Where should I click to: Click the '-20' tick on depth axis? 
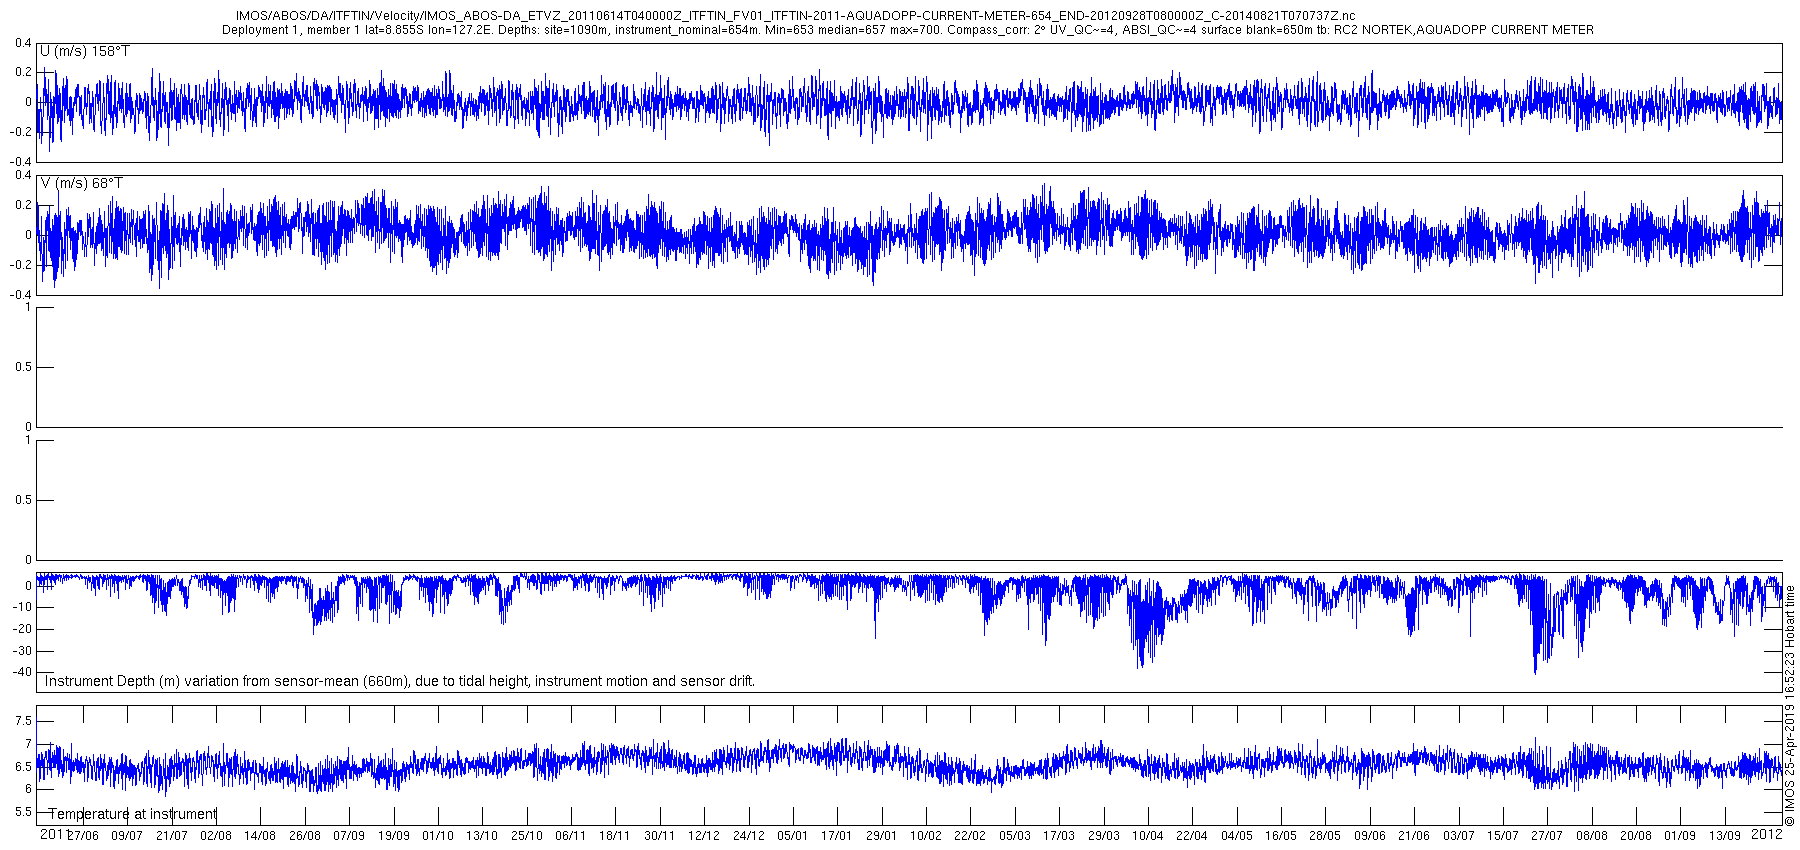tap(22, 629)
